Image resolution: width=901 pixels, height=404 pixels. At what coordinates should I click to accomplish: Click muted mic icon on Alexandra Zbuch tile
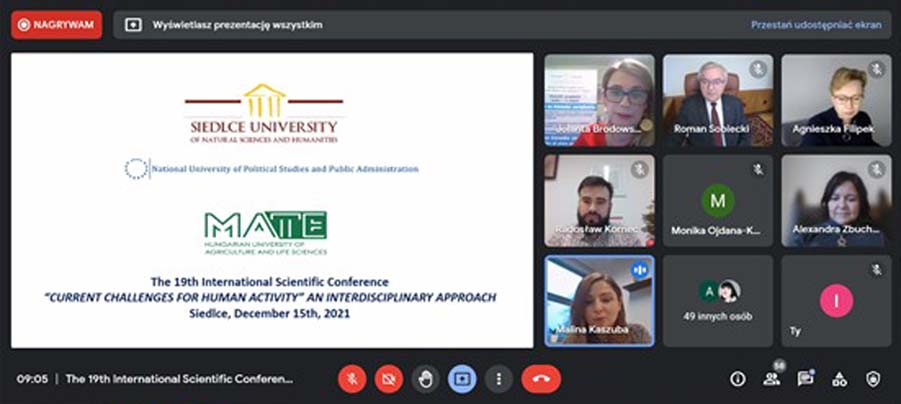point(876,170)
